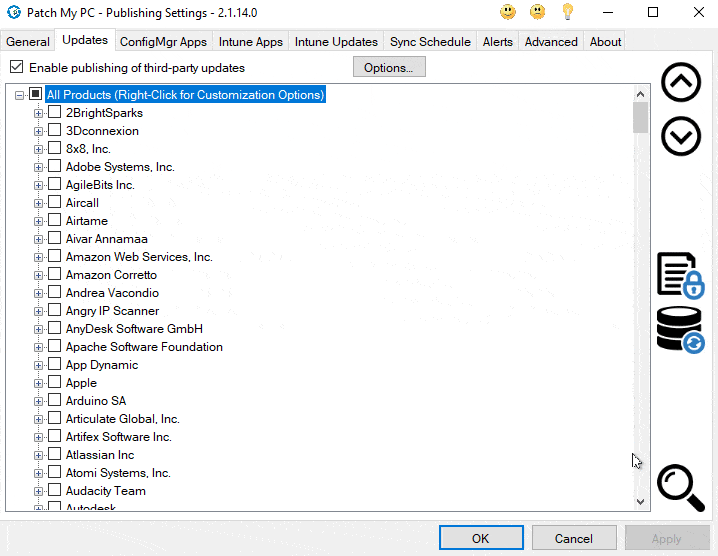Click the light bulb idea icon
This screenshot has width=718, height=556.
(x=568, y=12)
